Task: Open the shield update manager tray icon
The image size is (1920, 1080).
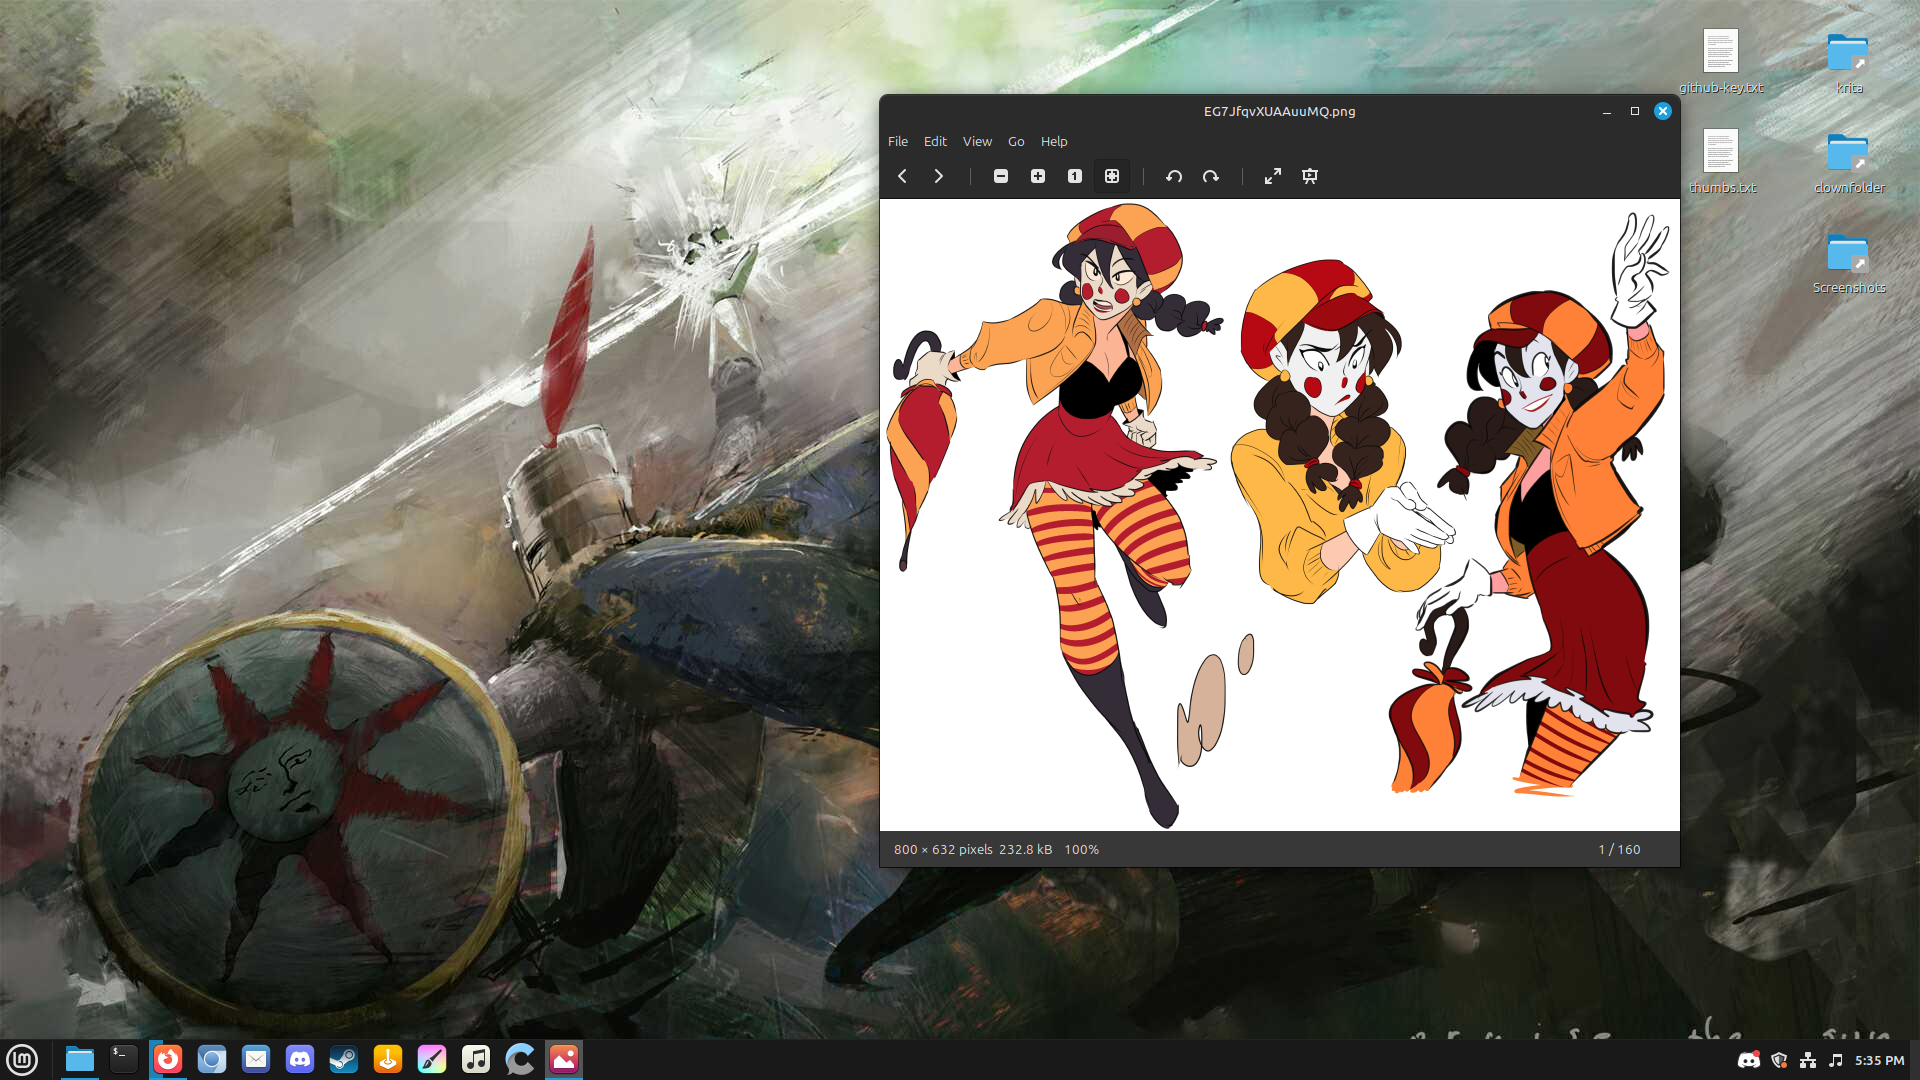Action: pyautogui.click(x=1779, y=1060)
